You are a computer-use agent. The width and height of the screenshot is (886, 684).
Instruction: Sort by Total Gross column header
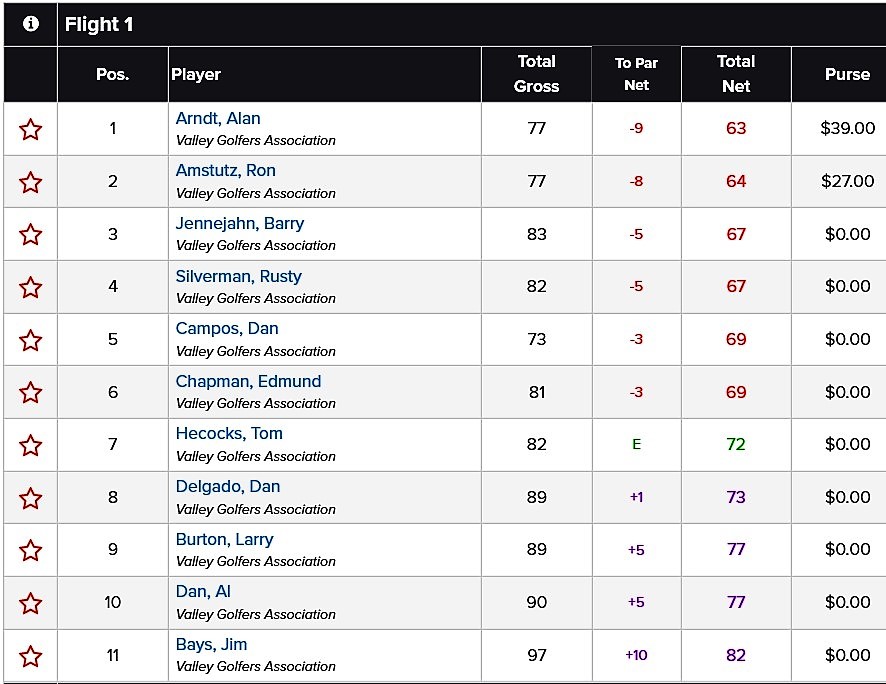pyautogui.click(x=536, y=73)
